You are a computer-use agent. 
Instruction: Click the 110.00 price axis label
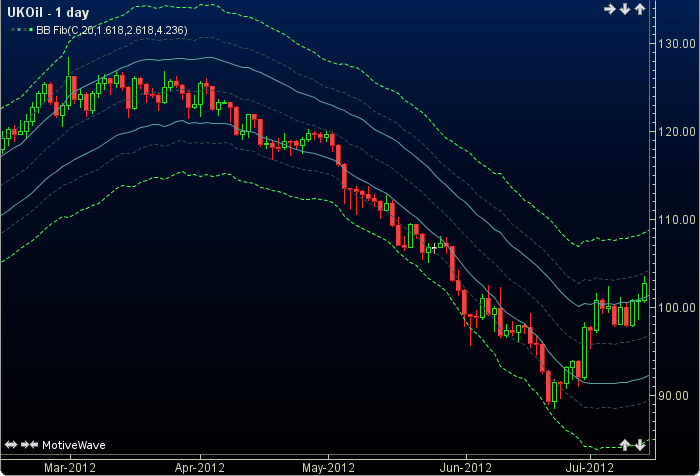(x=677, y=220)
